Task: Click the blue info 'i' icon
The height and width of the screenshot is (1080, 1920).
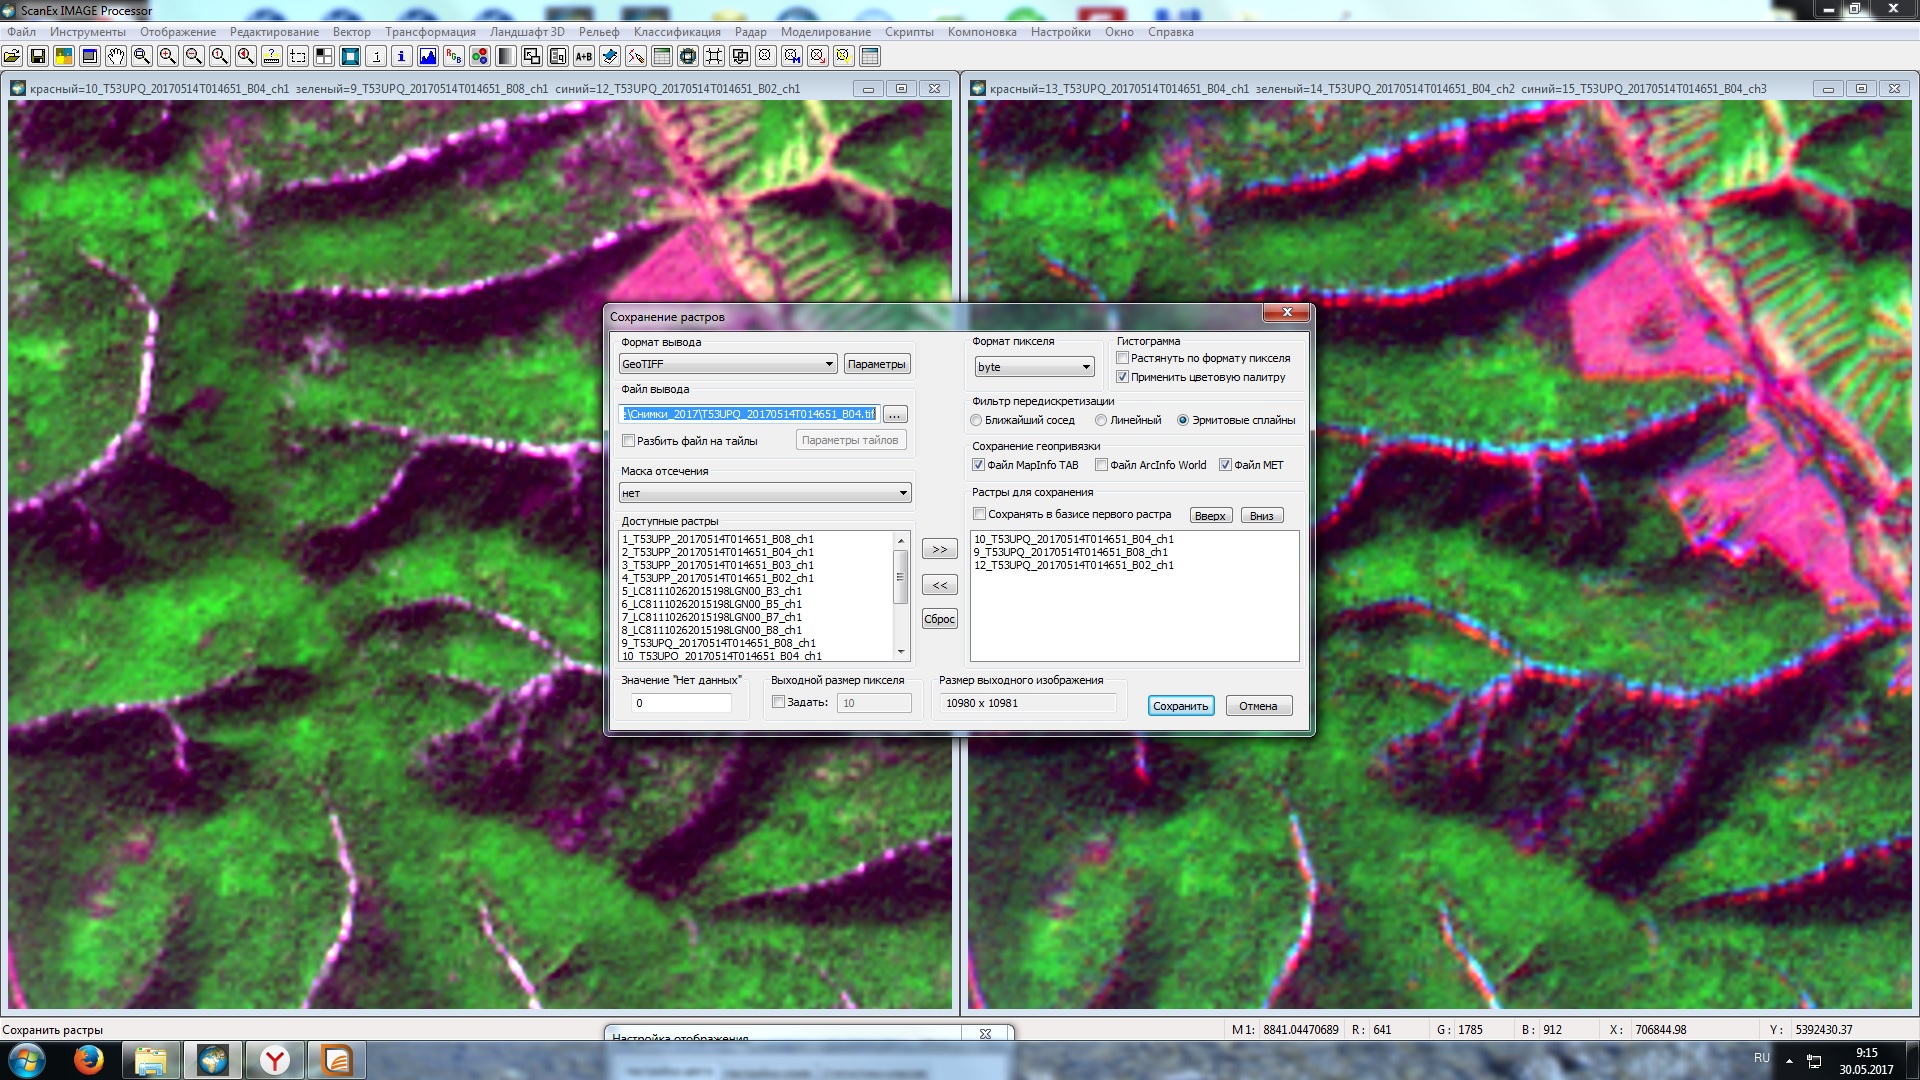Action: click(x=401, y=57)
